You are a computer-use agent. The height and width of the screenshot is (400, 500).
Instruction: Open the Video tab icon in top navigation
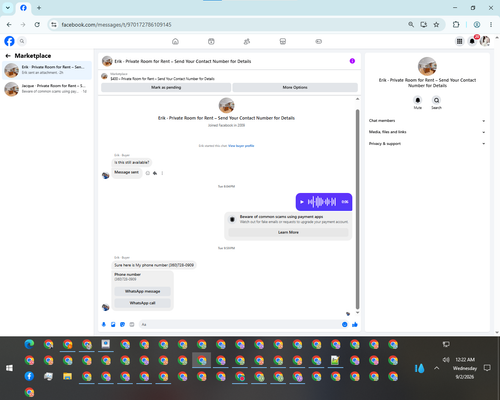tap(211, 41)
